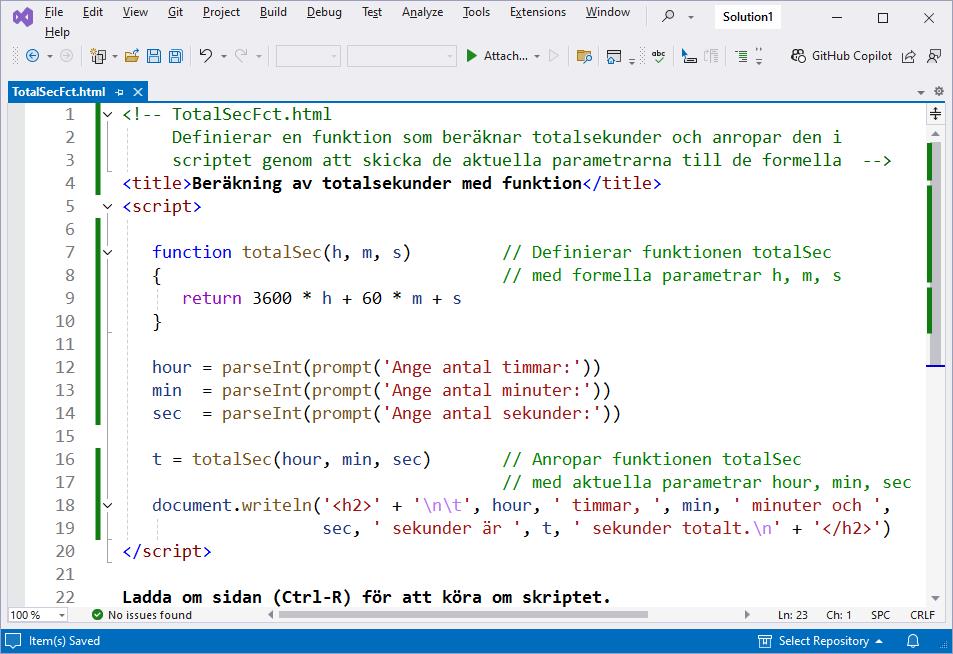Click the Save icon in the toolbar

[x=154, y=56]
